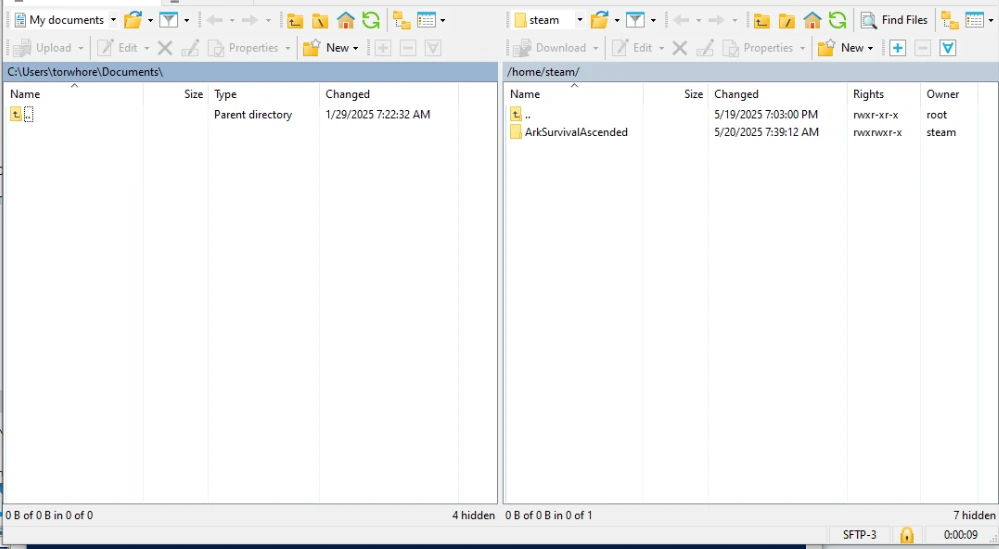Go to remote root directory
999x549 pixels.
coord(787,20)
